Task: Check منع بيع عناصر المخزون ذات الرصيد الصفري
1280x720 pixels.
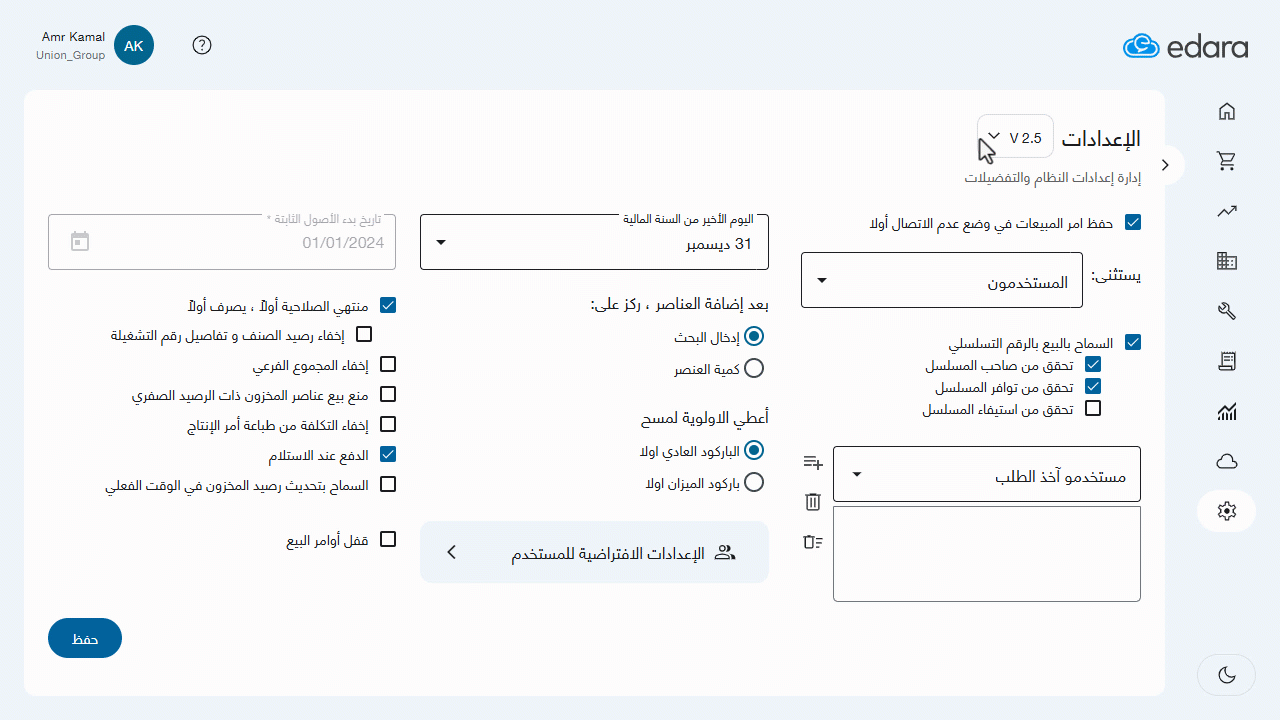Action: (388, 394)
